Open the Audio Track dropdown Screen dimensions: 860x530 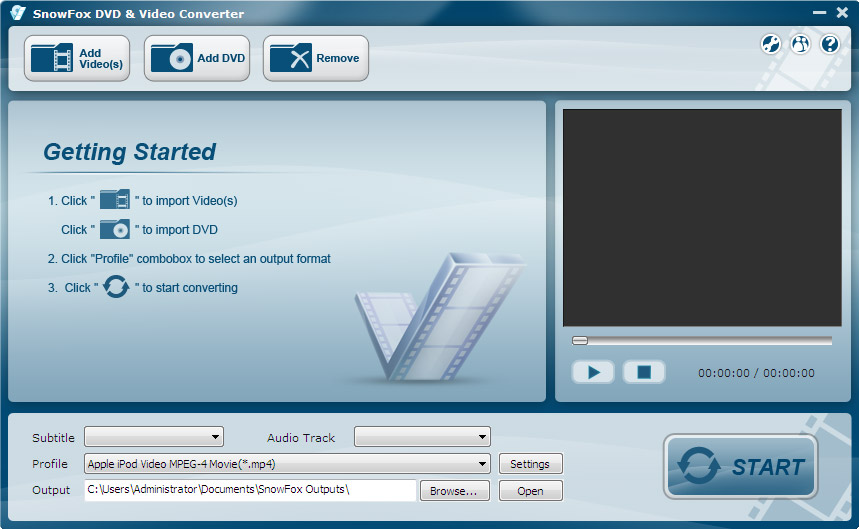pos(422,437)
